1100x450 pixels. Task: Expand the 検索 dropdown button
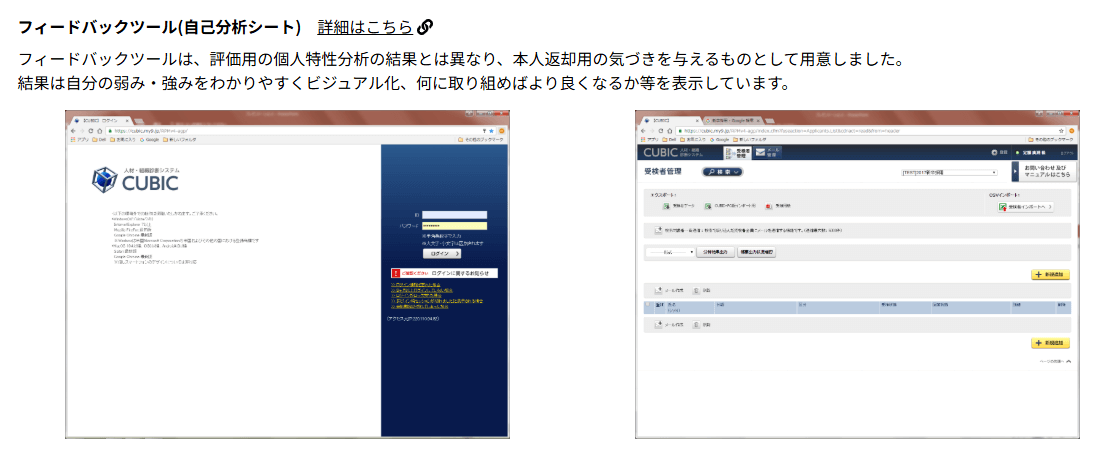pos(722,171)
